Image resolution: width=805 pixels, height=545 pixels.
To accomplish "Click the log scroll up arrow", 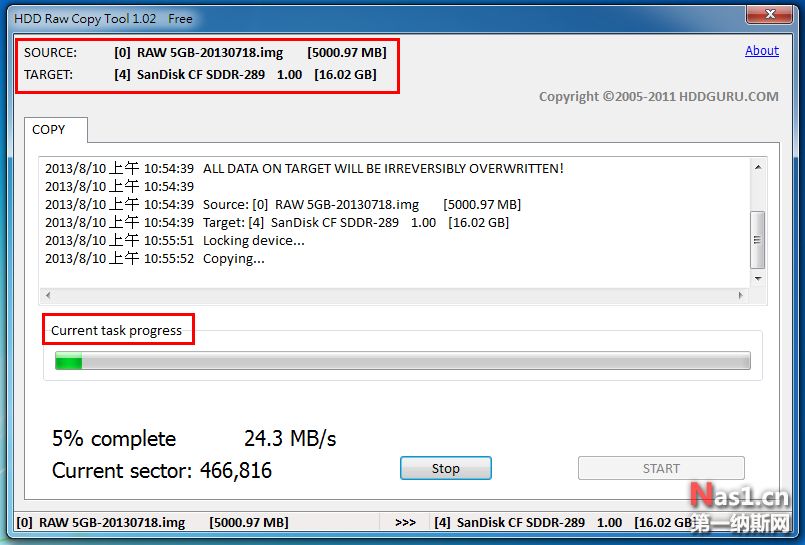I will [x=758, y=167].
